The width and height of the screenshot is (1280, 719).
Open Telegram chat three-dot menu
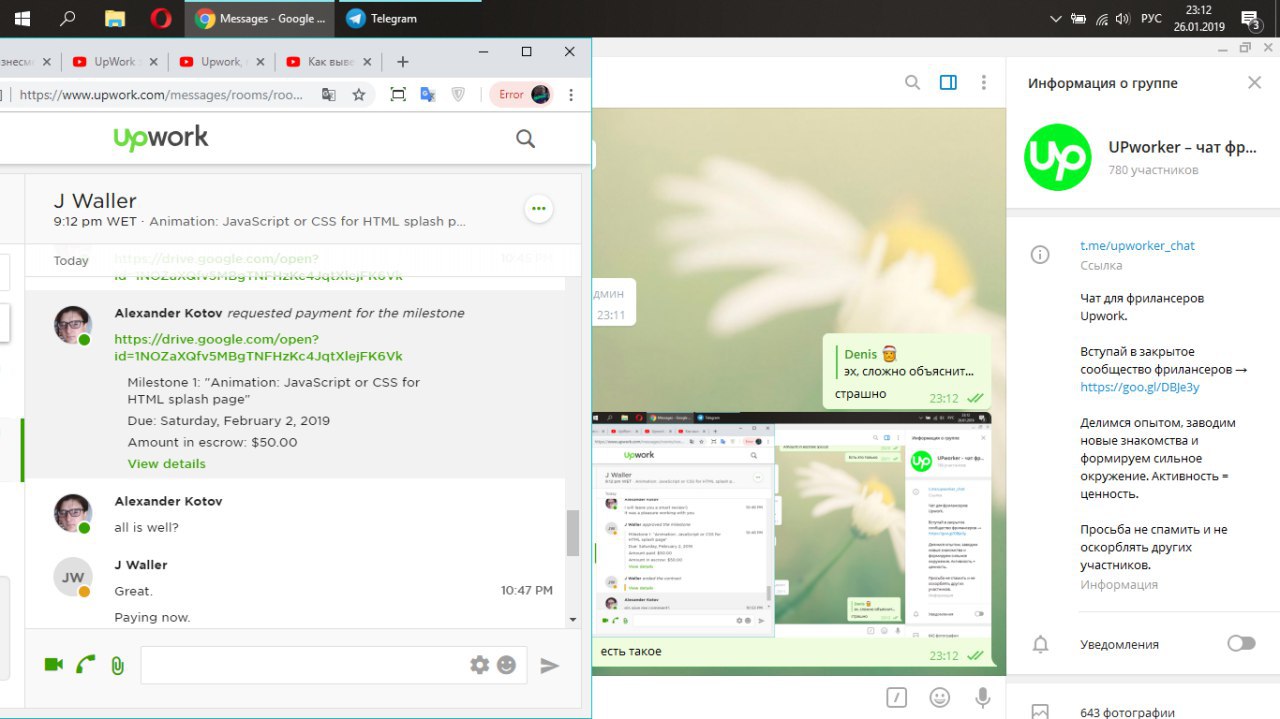pos(984,83)
